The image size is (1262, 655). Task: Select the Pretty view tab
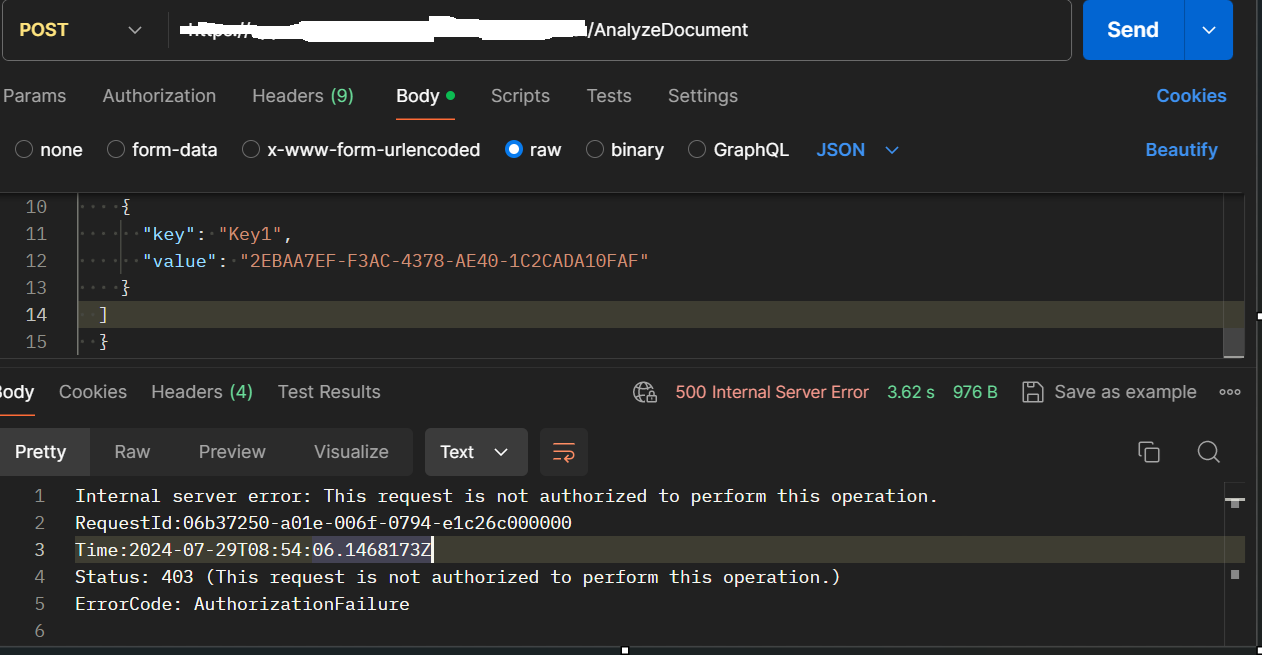point(41,452)
